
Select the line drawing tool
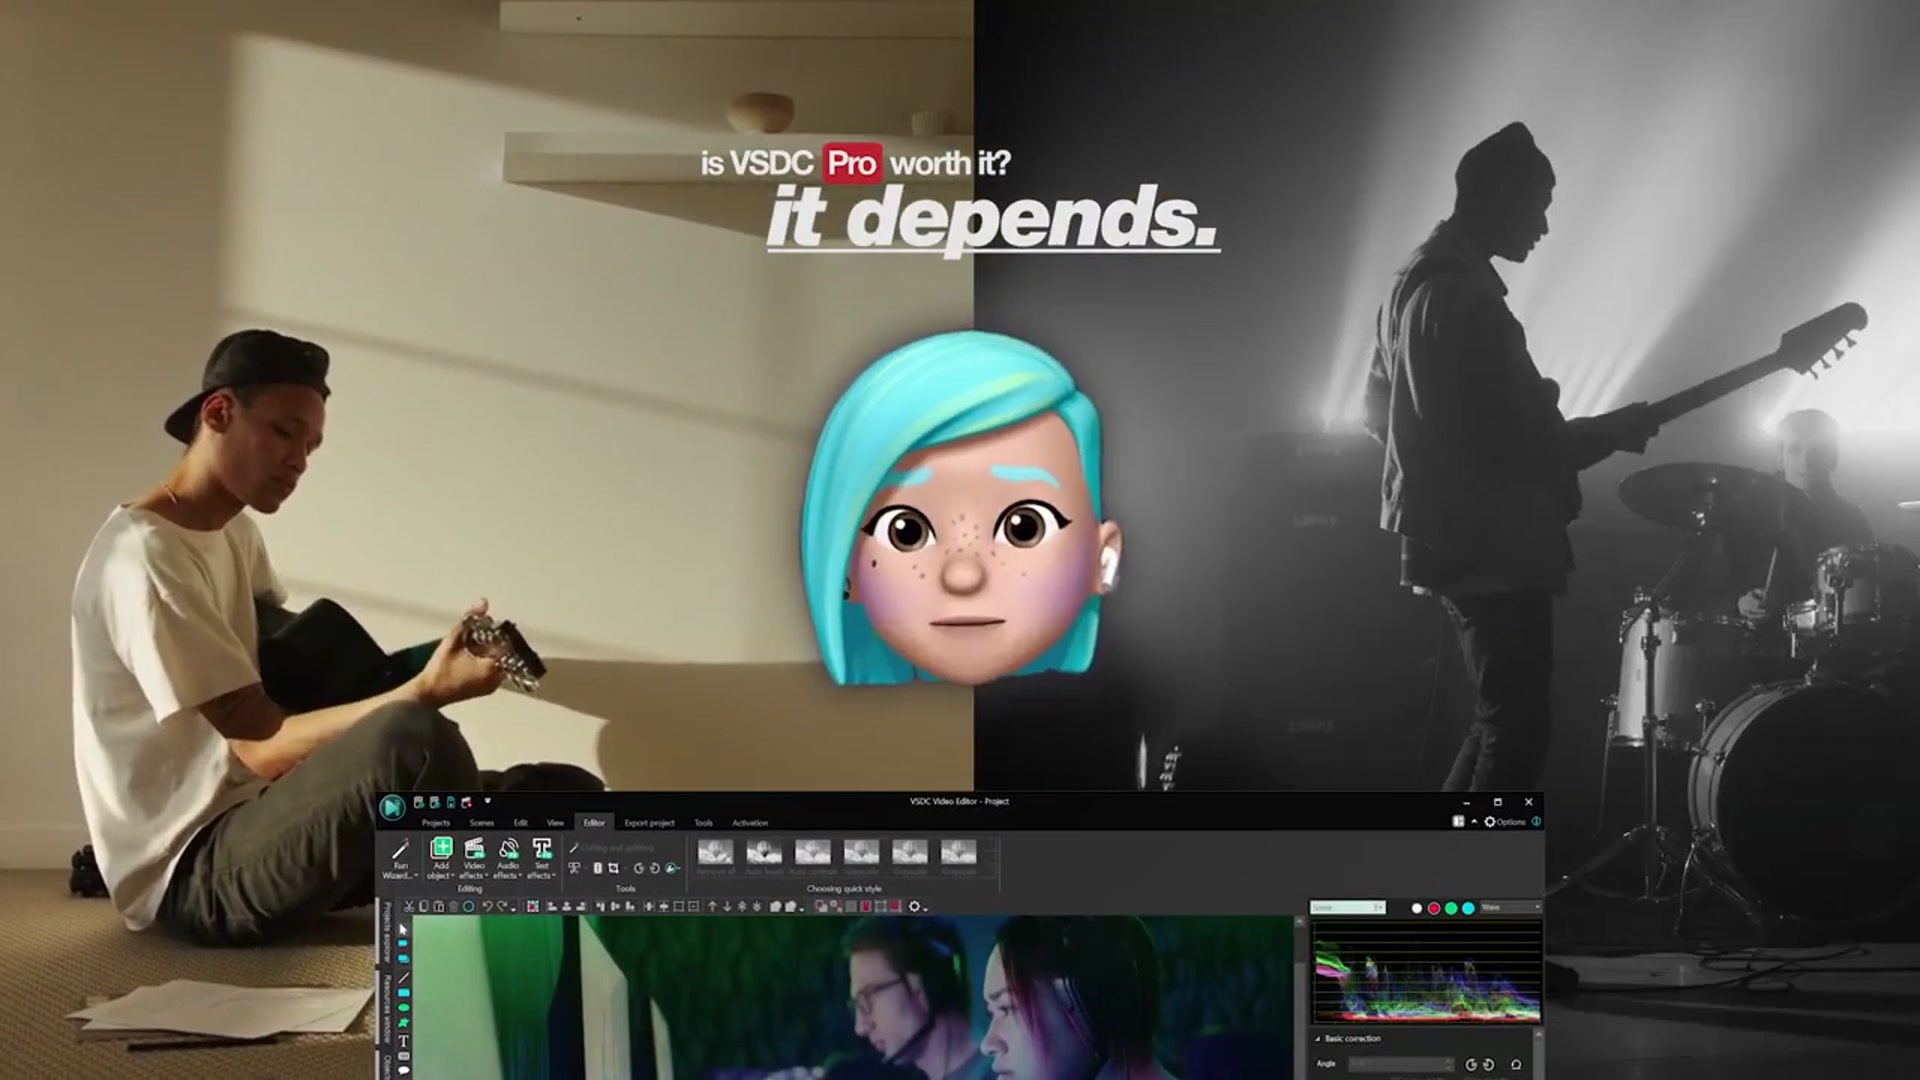[403, 977]
